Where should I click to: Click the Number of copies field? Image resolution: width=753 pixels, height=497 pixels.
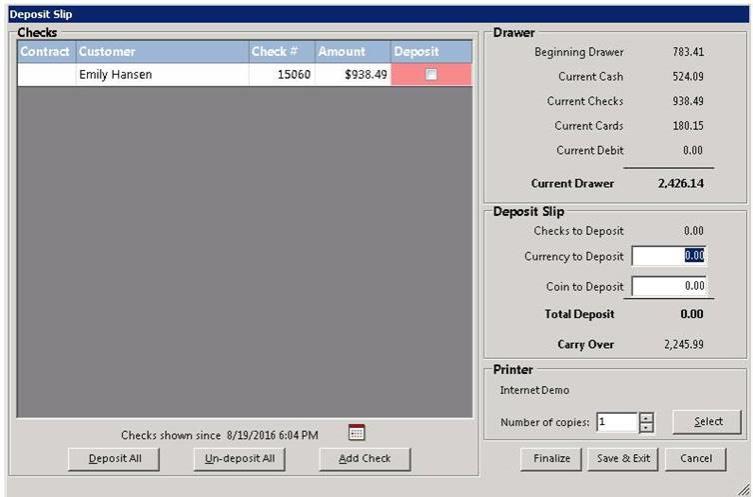click(x=616, y=422)
